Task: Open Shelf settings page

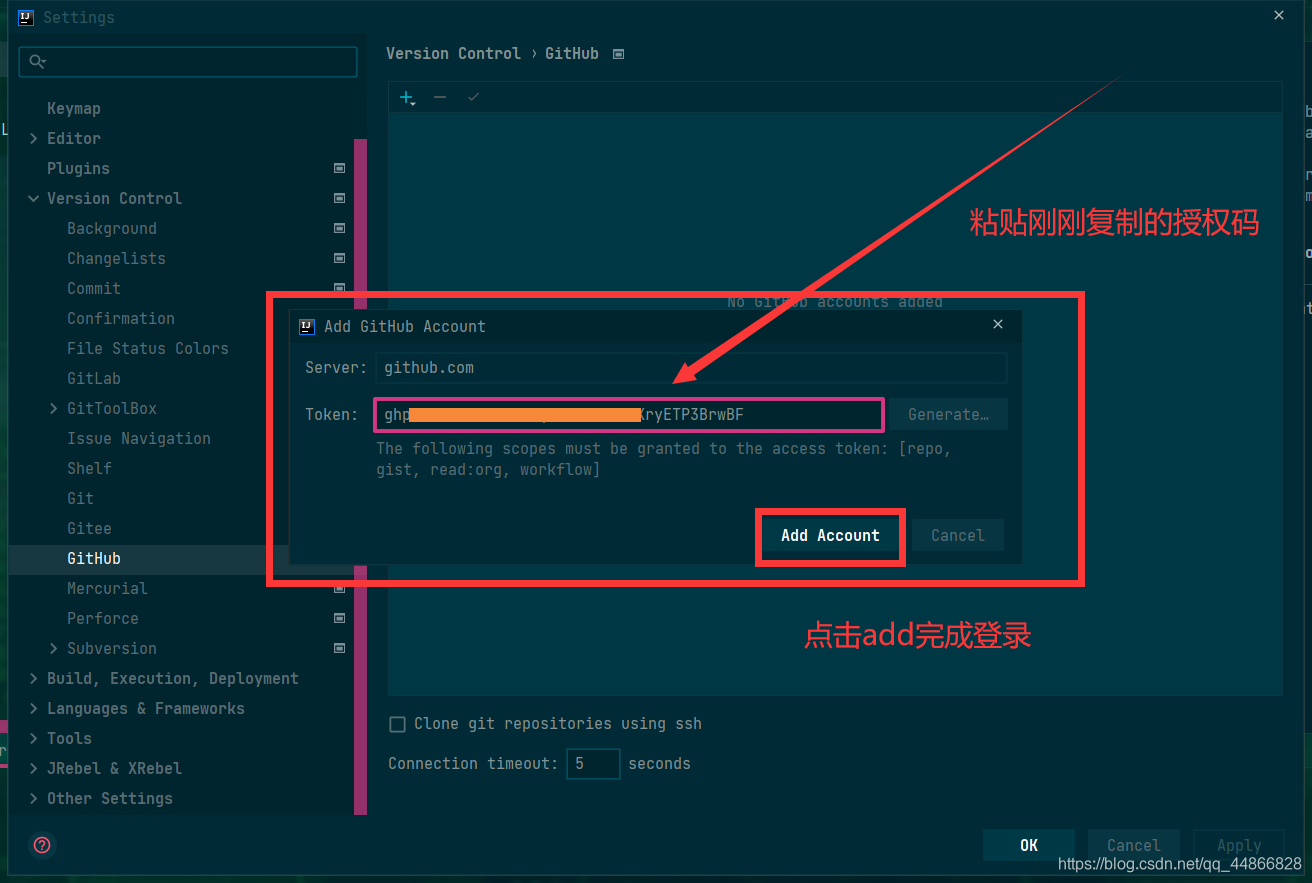Action: click(x=89, y=468)
